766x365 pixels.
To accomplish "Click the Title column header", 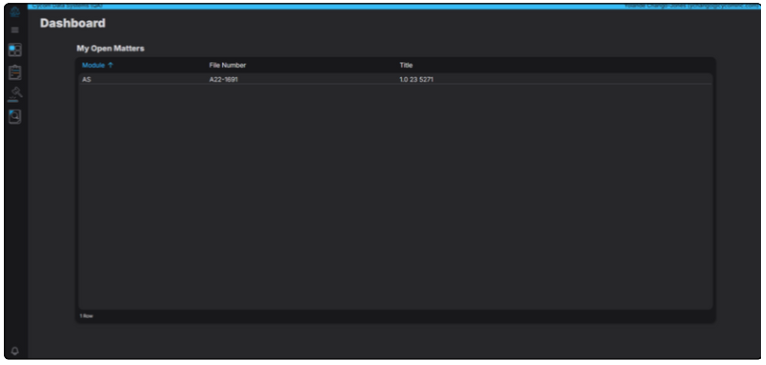I will [x=406, y=65].
